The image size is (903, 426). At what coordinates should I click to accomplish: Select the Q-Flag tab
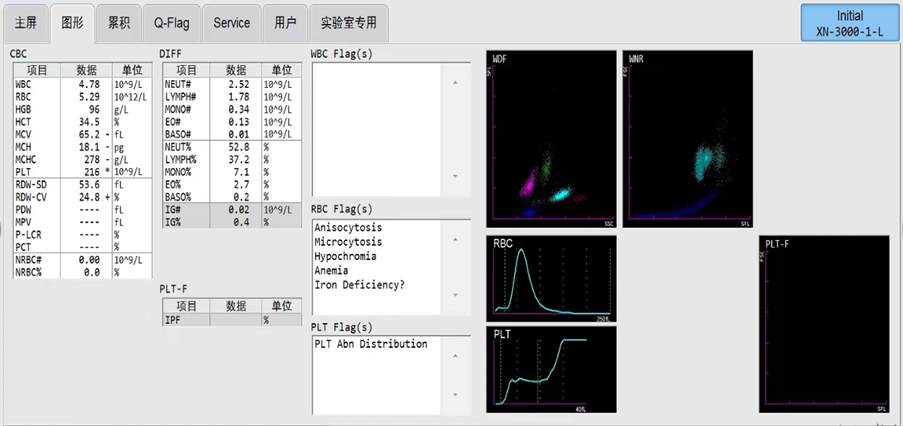click(170, 22)
